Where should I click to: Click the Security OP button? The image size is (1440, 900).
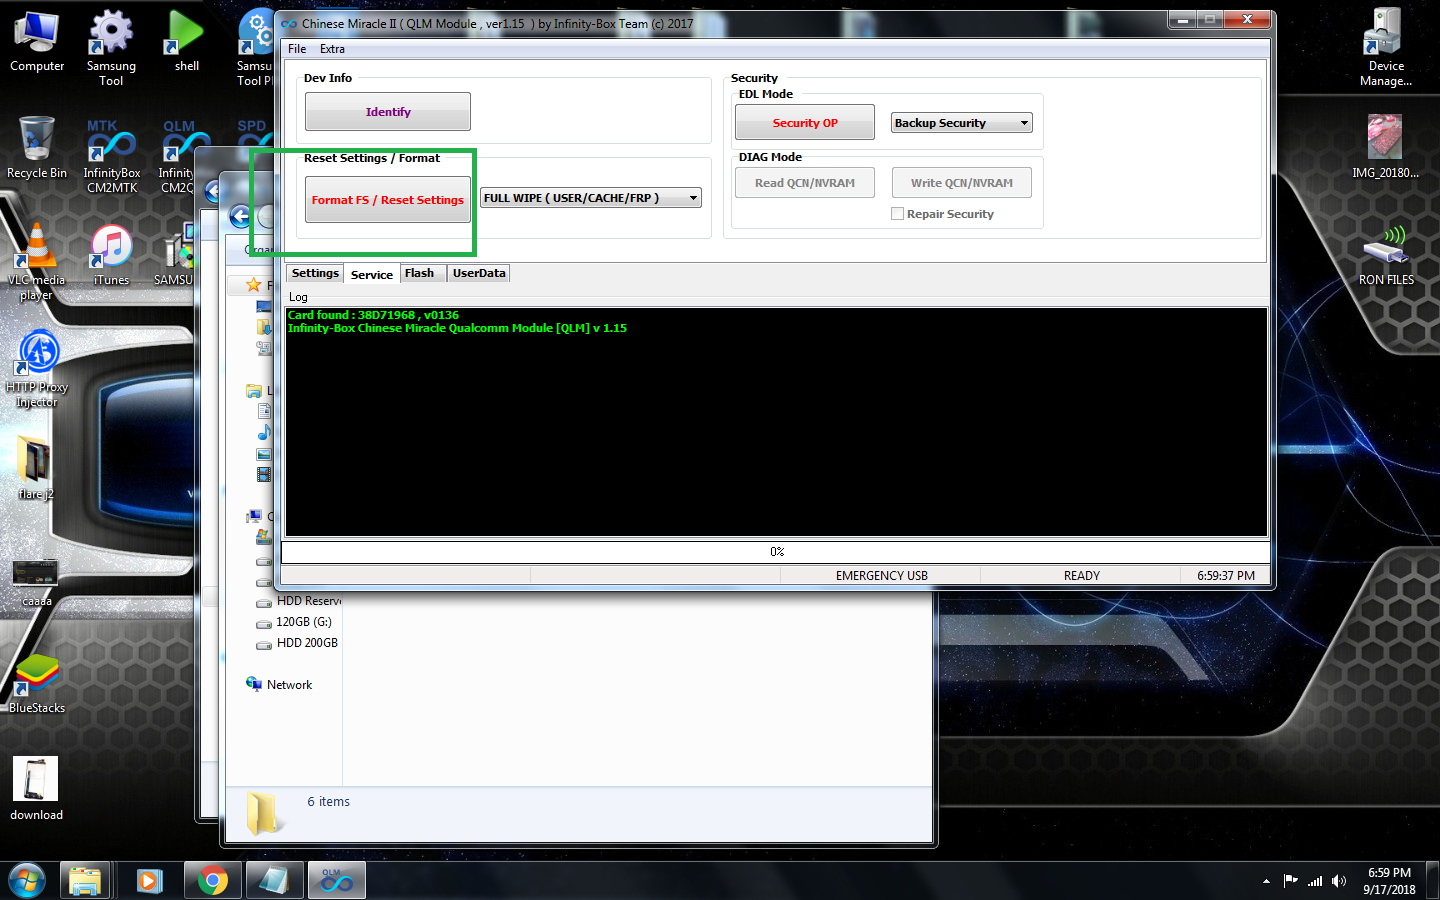(805, 123)
